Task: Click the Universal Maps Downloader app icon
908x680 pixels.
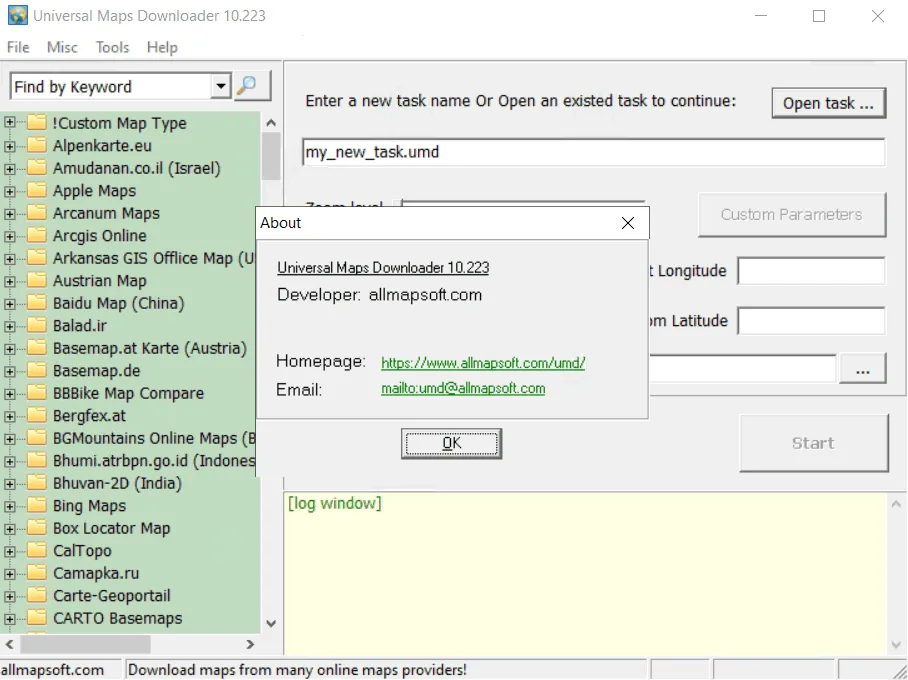Action: click(17, 15)
